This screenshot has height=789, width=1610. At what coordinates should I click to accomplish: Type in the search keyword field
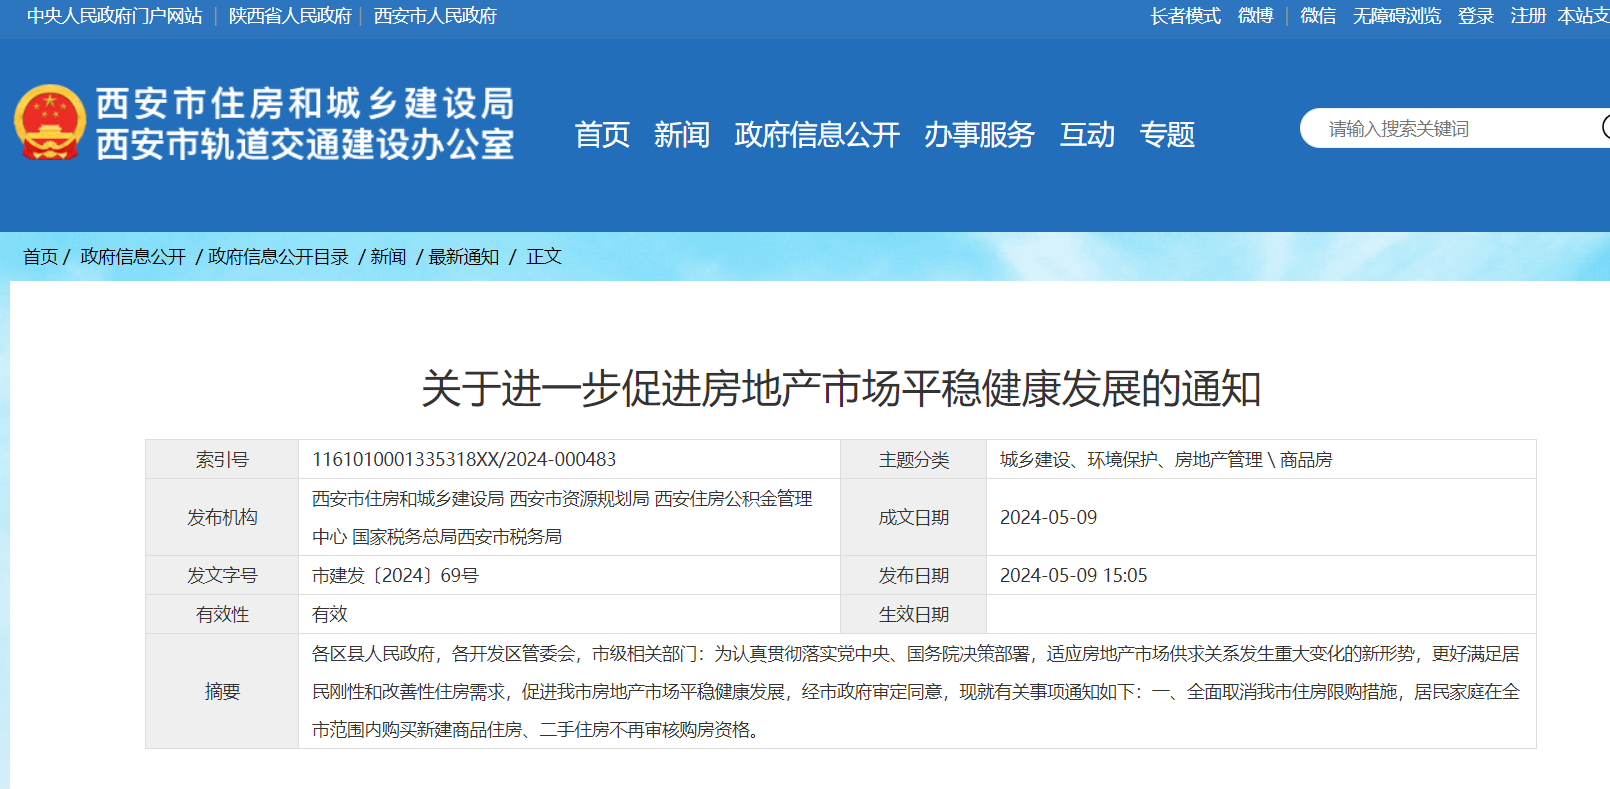1450,129
